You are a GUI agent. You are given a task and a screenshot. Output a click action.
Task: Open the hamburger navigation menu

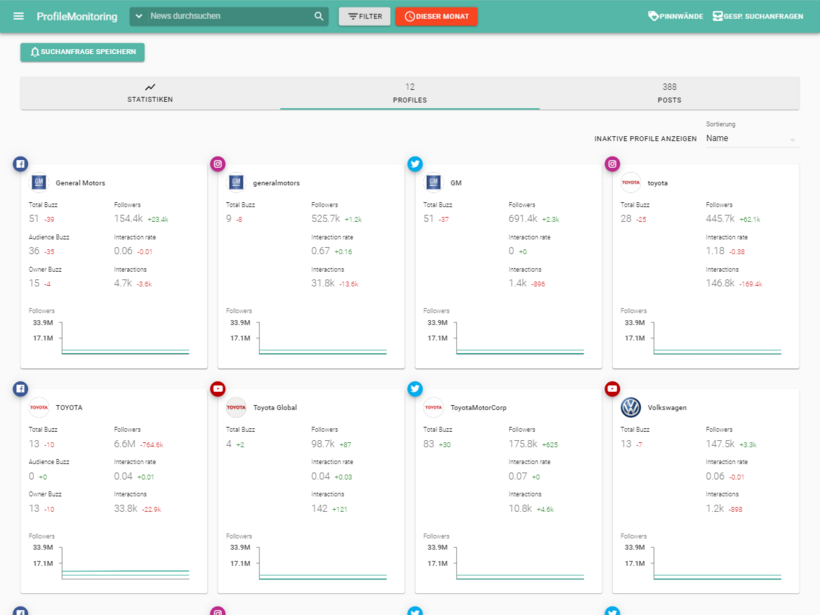(18, 16)
